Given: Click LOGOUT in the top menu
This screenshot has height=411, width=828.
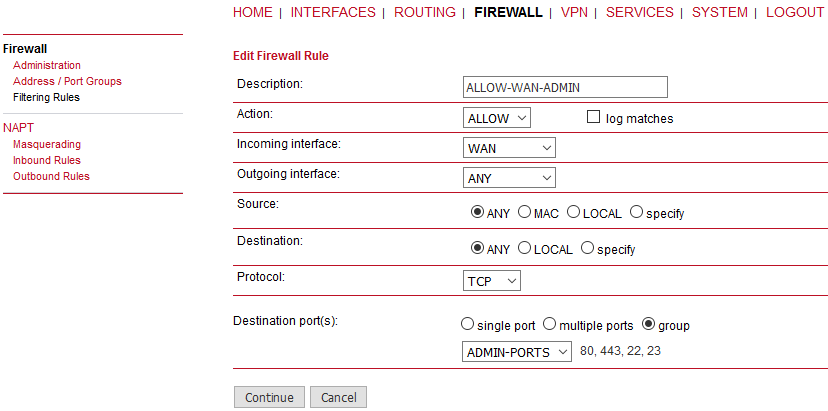Looking at the screenshot, I should click(x=795, y=12).
